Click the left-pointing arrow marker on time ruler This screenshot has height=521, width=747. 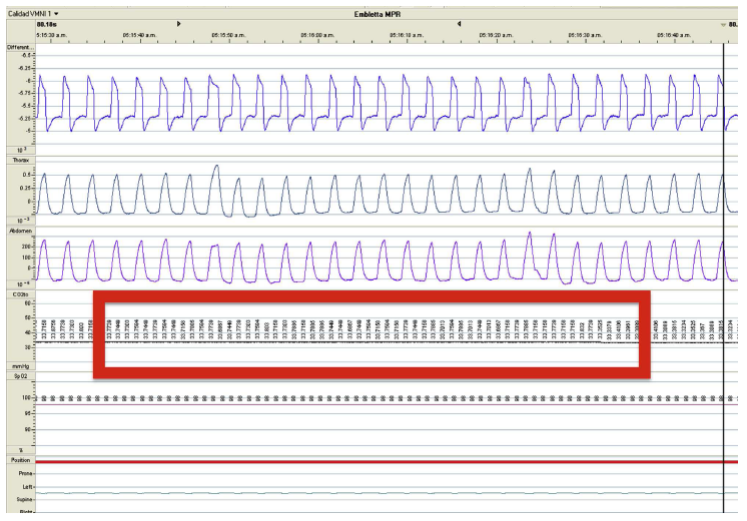click(x=458, y=23)
